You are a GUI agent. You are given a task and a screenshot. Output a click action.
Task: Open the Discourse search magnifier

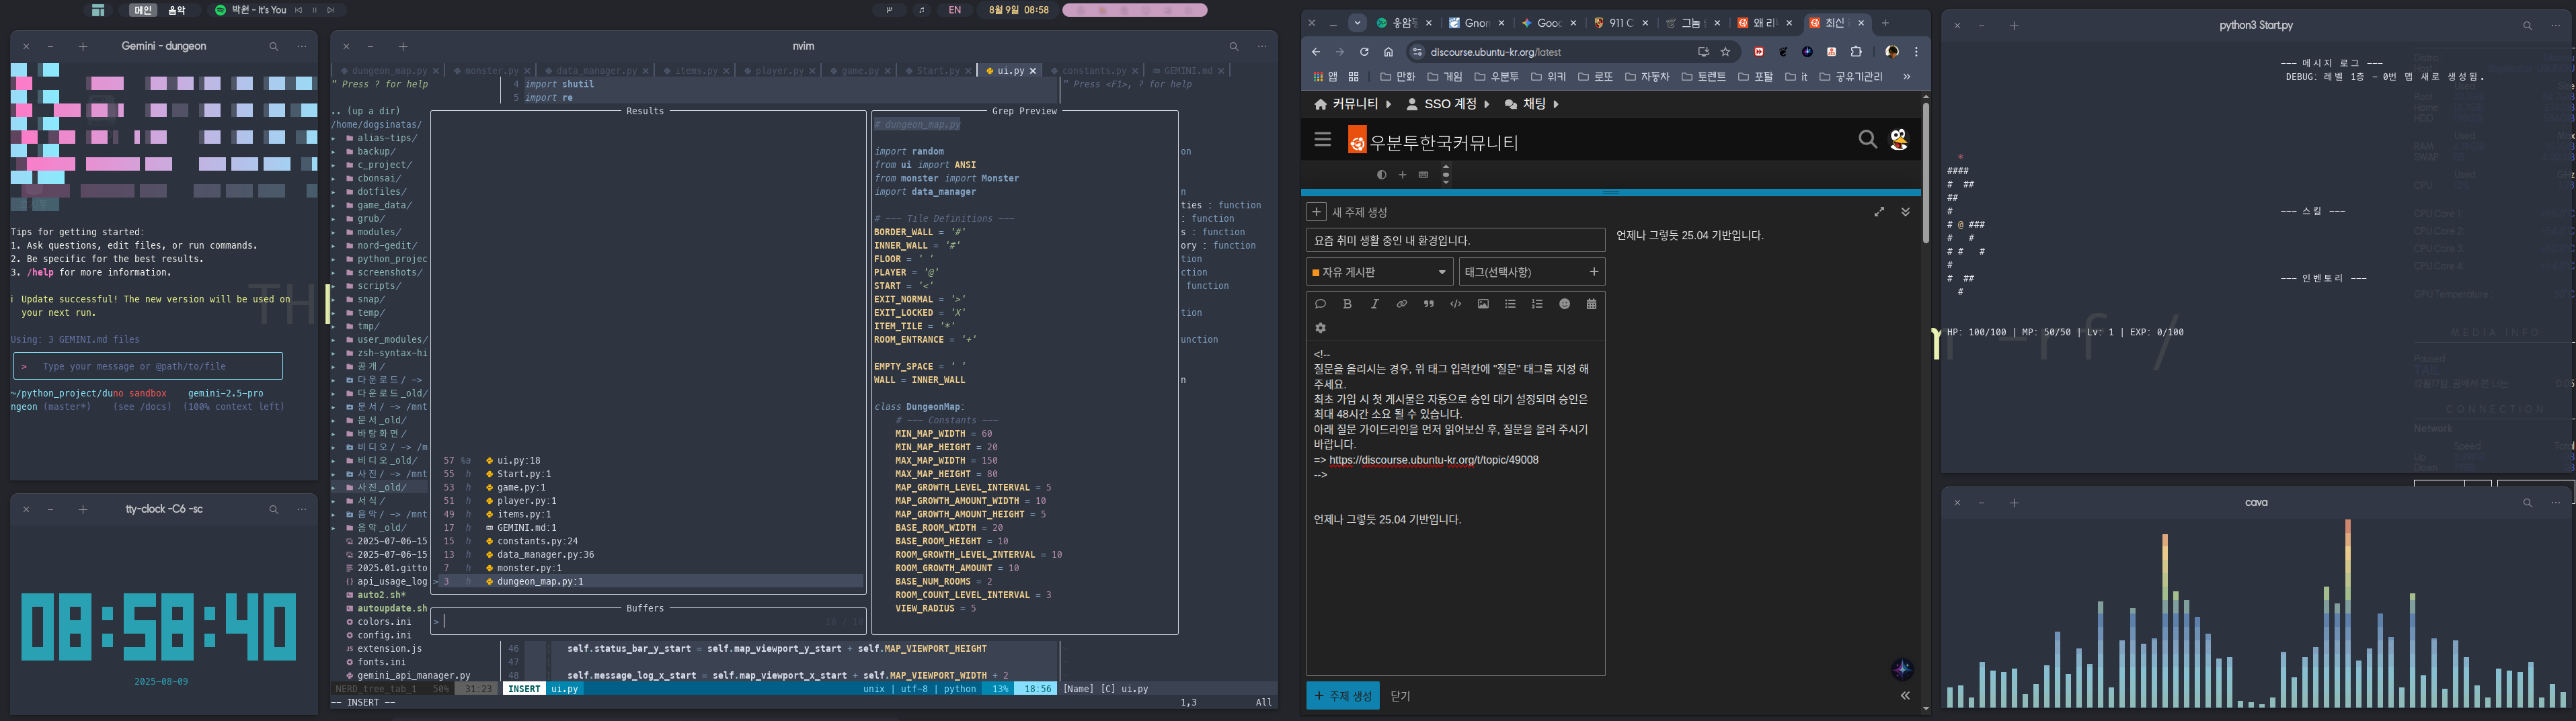(x=1867, y=140)
